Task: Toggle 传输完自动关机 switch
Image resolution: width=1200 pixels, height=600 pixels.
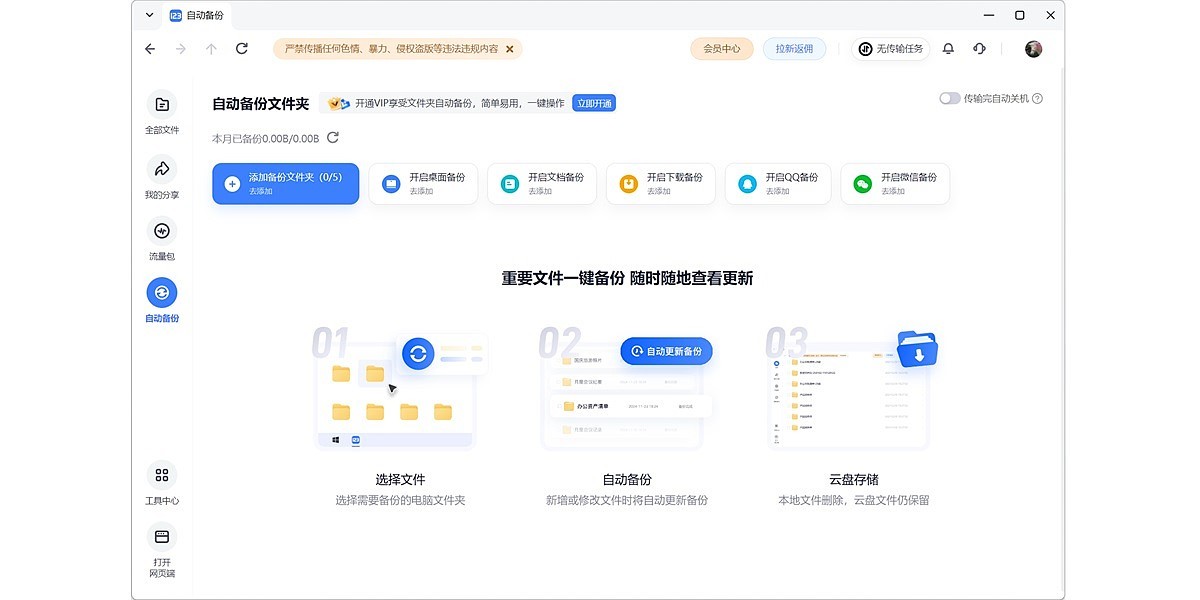Action: tap(949, 99)
